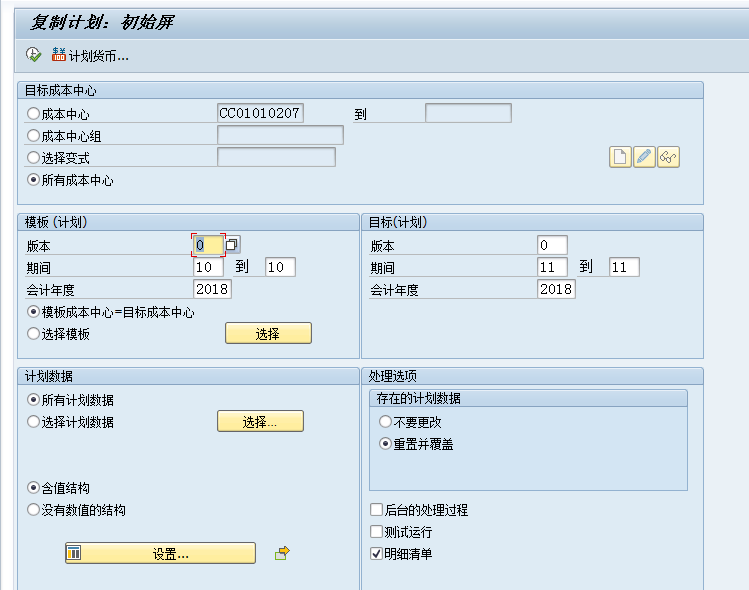Click cost center field containing CC01010207
749x590 pixels.
(x=260, y=114)
